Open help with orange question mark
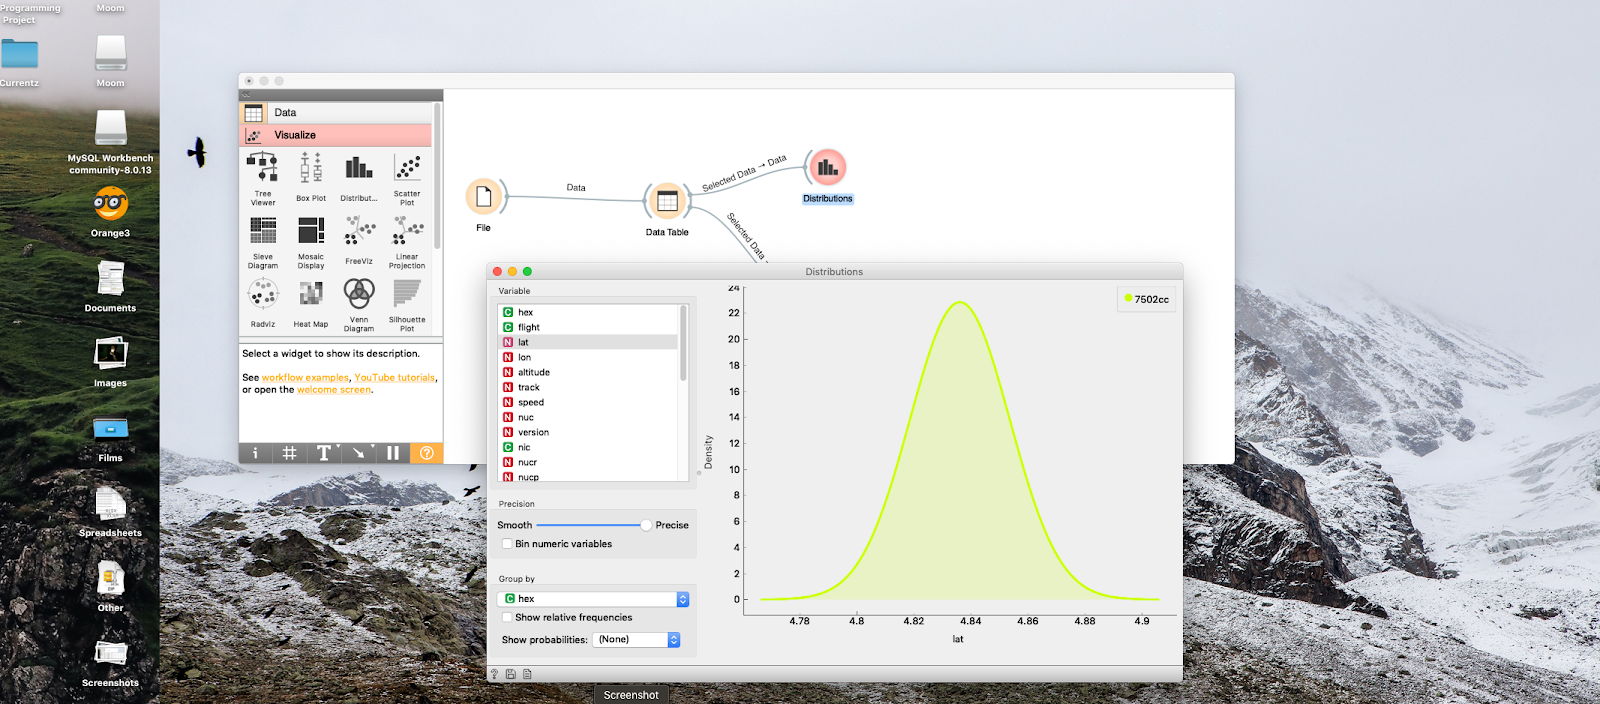The width and height of the screenshot is (1600, 704). click(427, 453)
